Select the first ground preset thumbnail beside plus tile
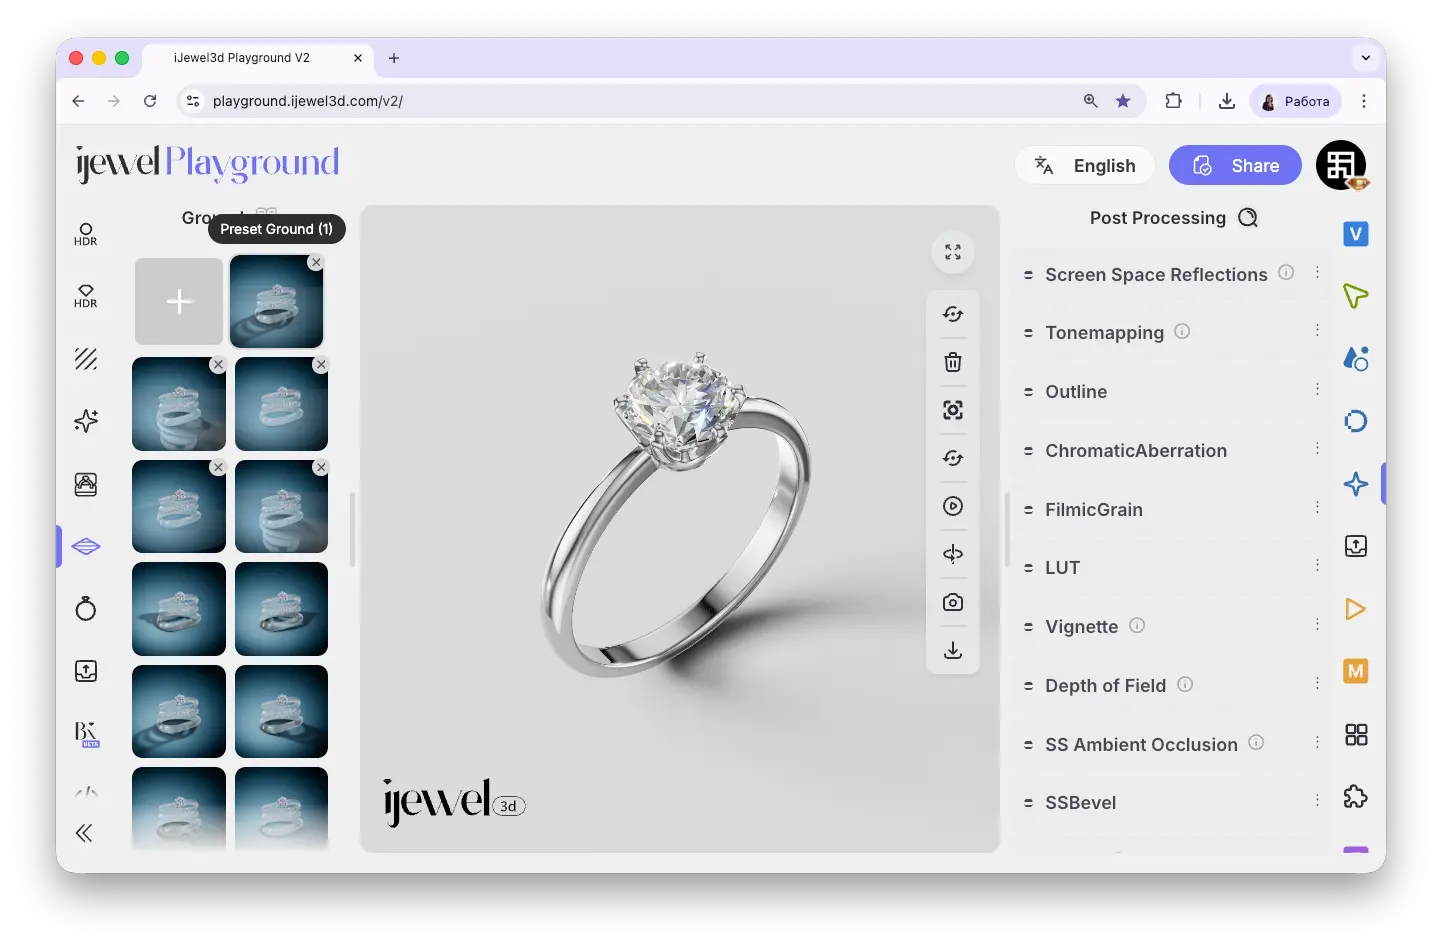Image resolution: width=1442 pixels, height=947 pixels. point(276,301)
